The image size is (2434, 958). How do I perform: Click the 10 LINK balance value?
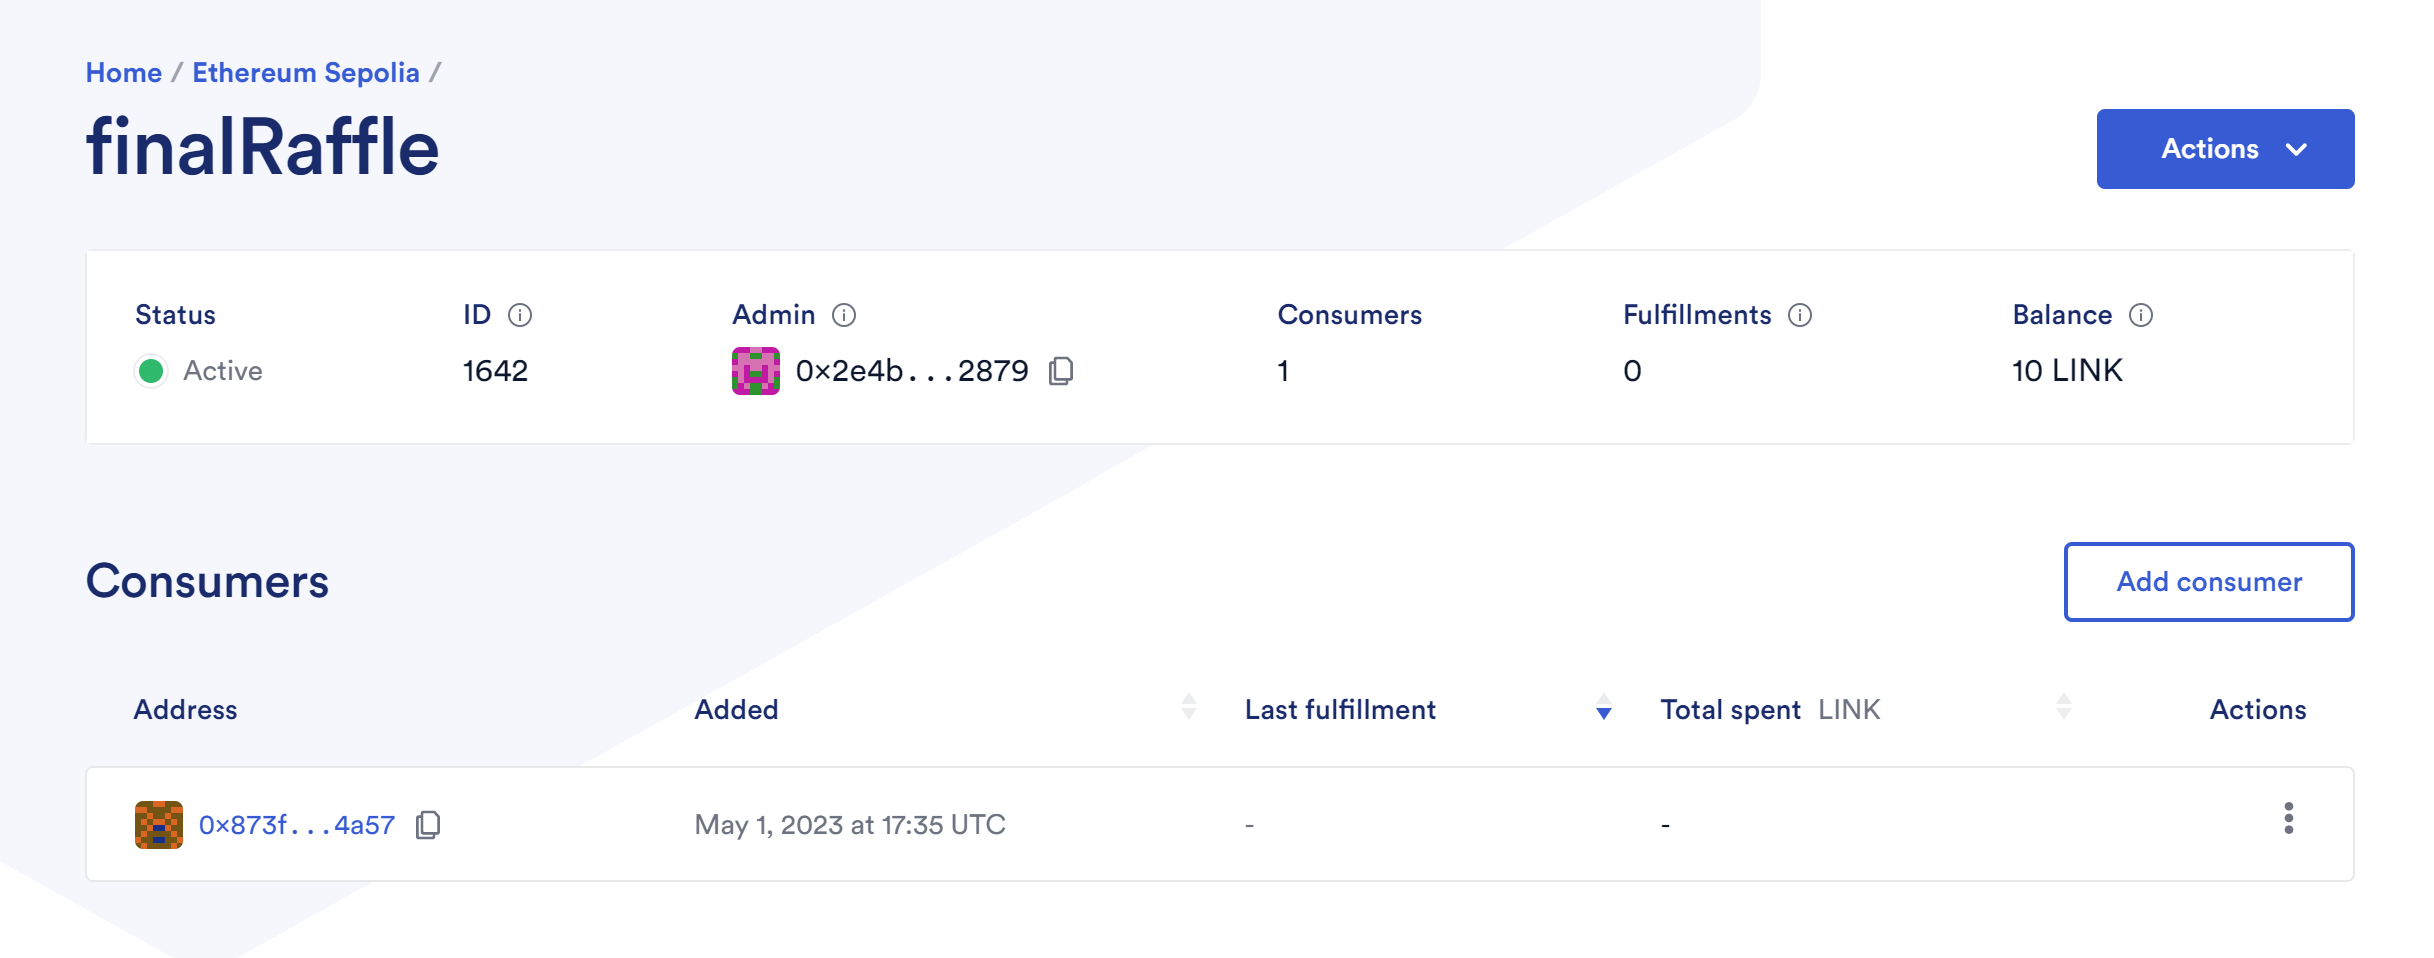(x=2067, y=371)
